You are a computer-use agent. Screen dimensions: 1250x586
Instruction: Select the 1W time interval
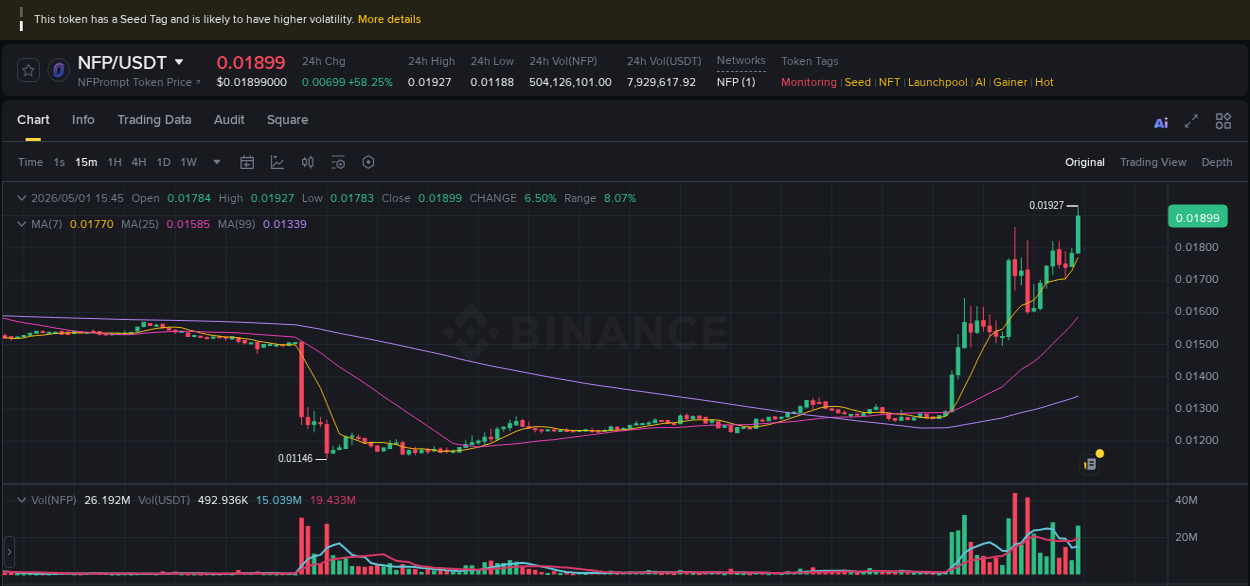188,162
